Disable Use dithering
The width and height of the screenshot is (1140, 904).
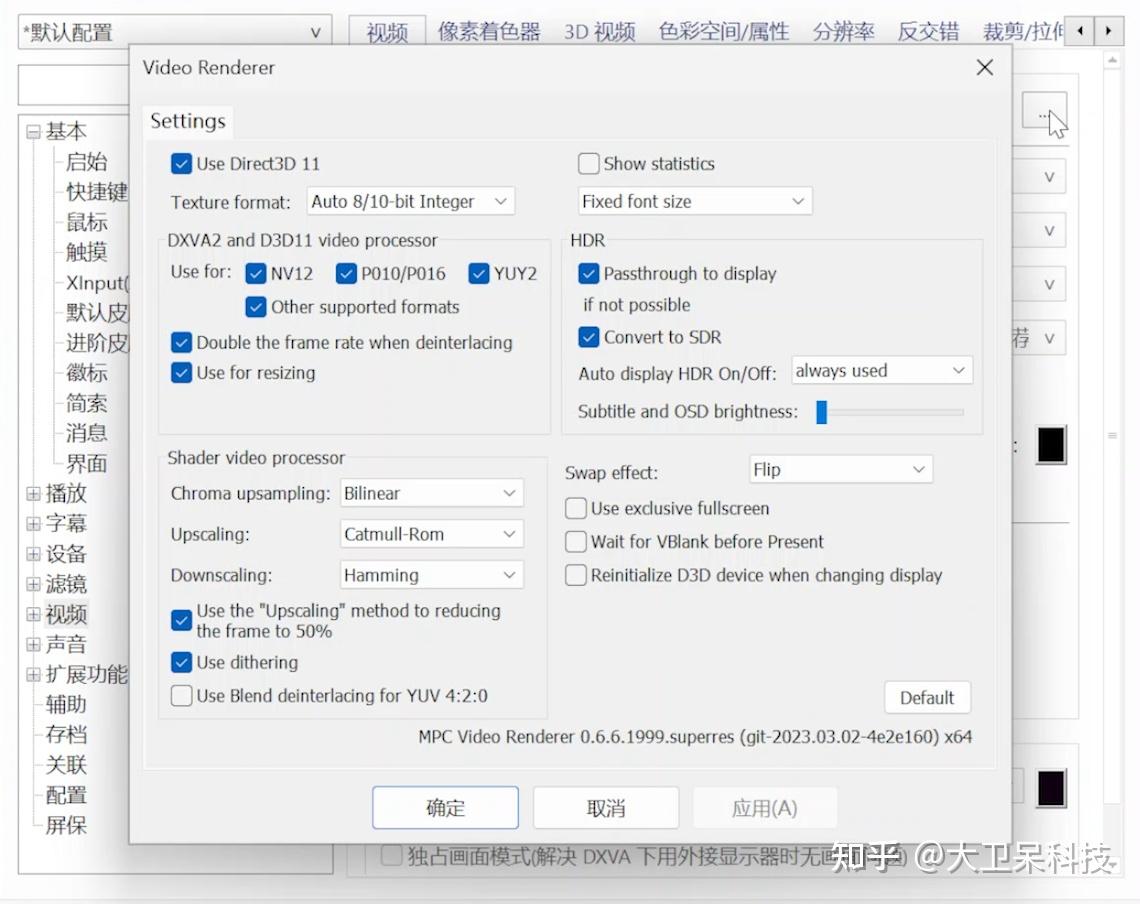[x=182, y=662]
